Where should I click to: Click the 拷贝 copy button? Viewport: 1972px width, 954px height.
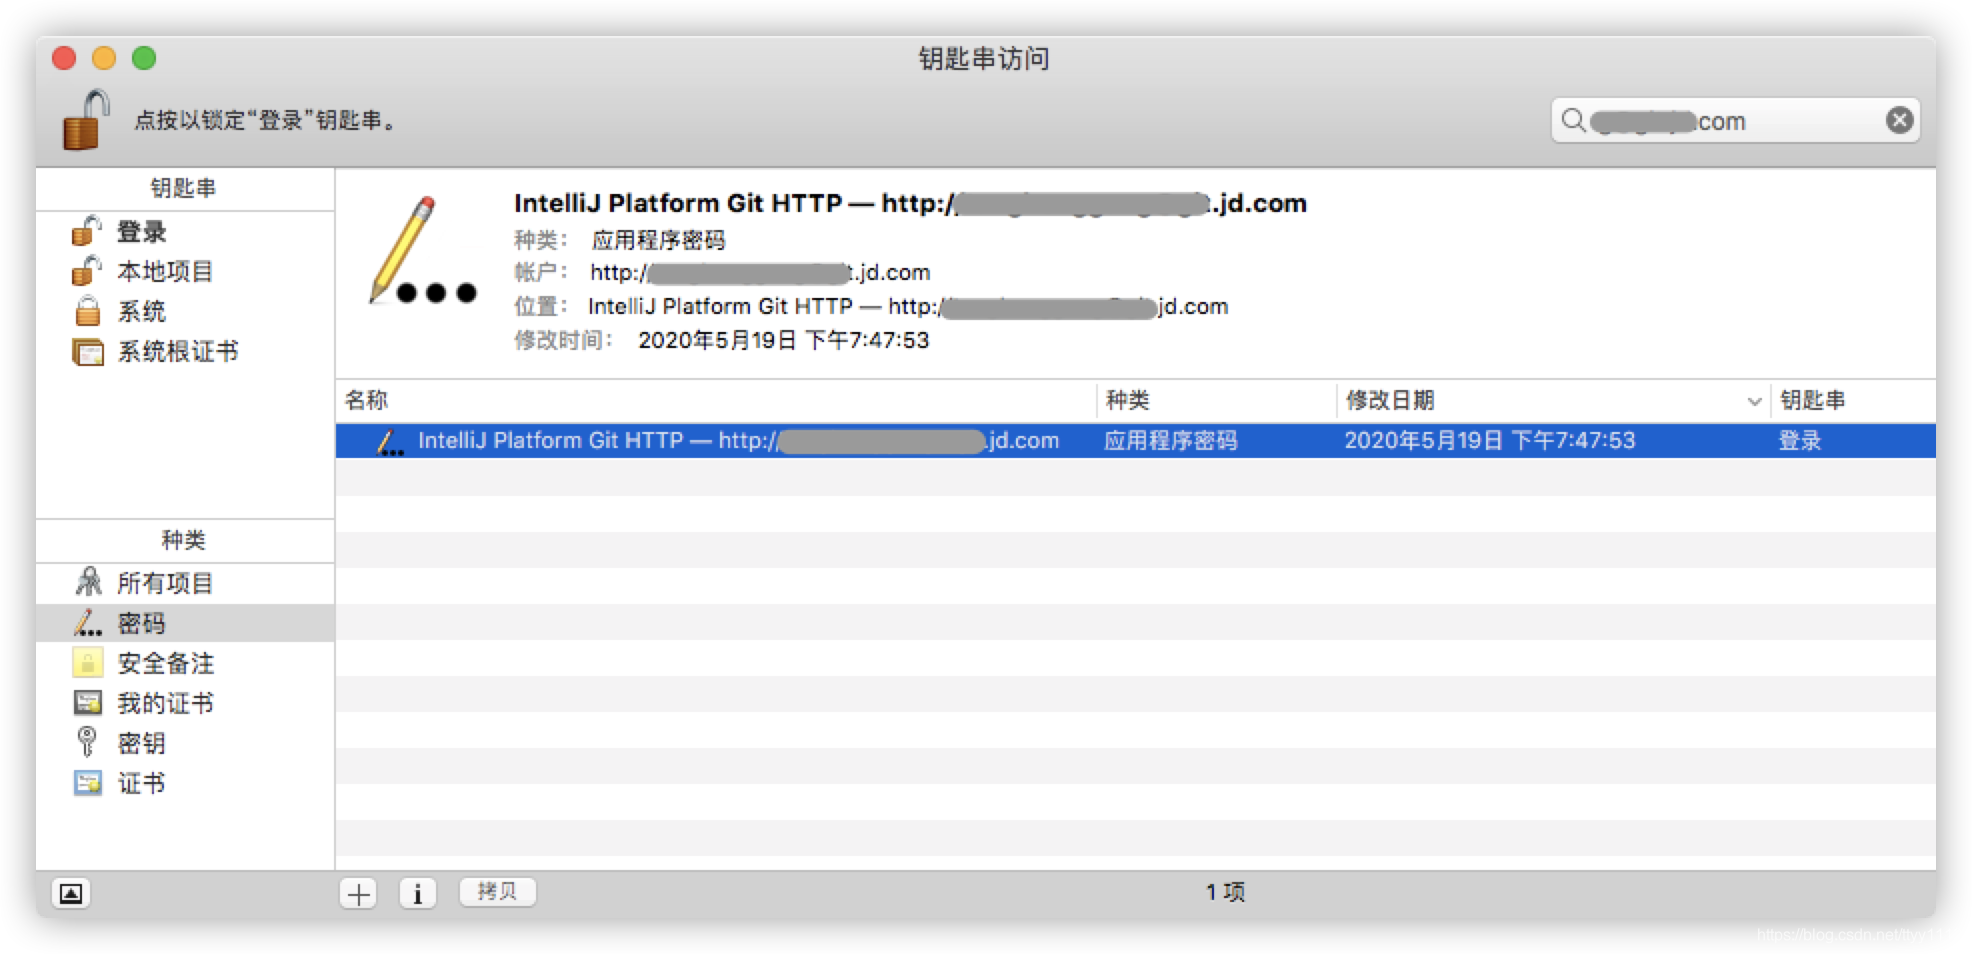[x=498, y=891]
